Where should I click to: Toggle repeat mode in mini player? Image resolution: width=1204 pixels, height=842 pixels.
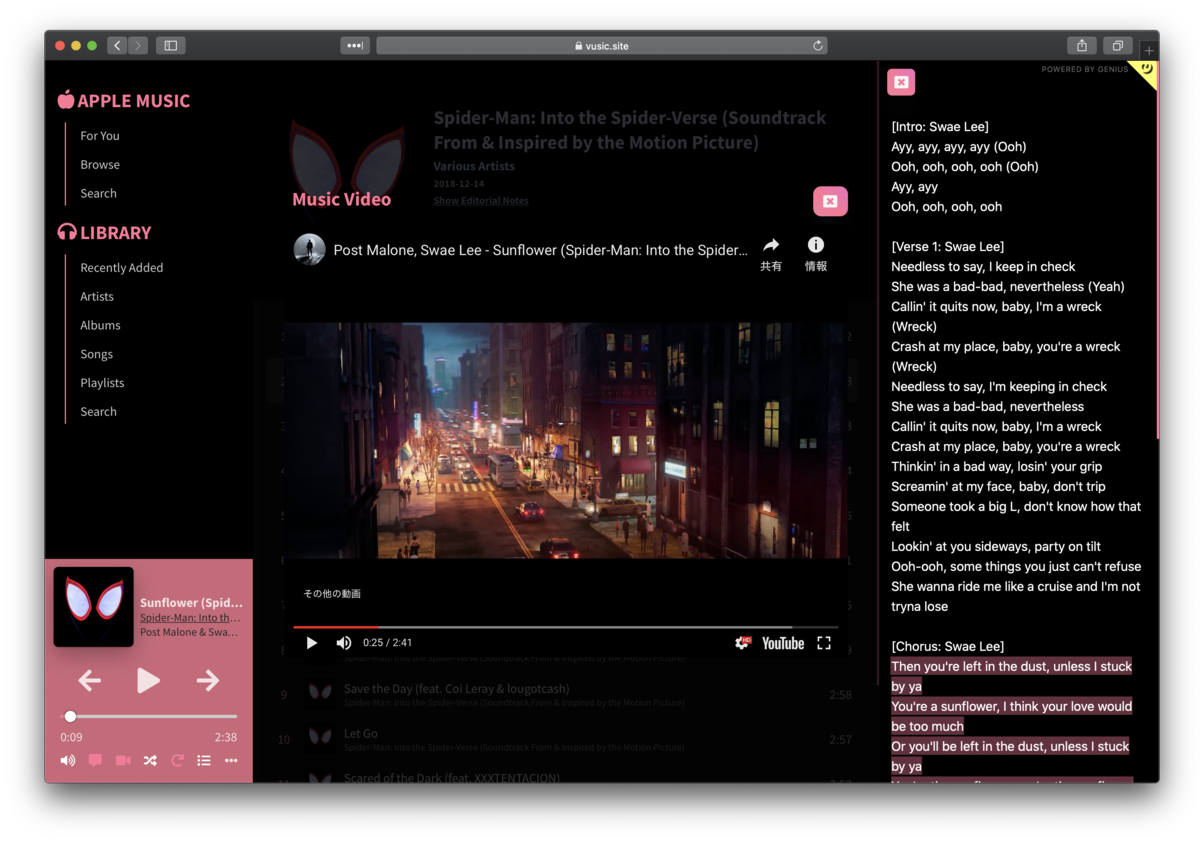177,761
